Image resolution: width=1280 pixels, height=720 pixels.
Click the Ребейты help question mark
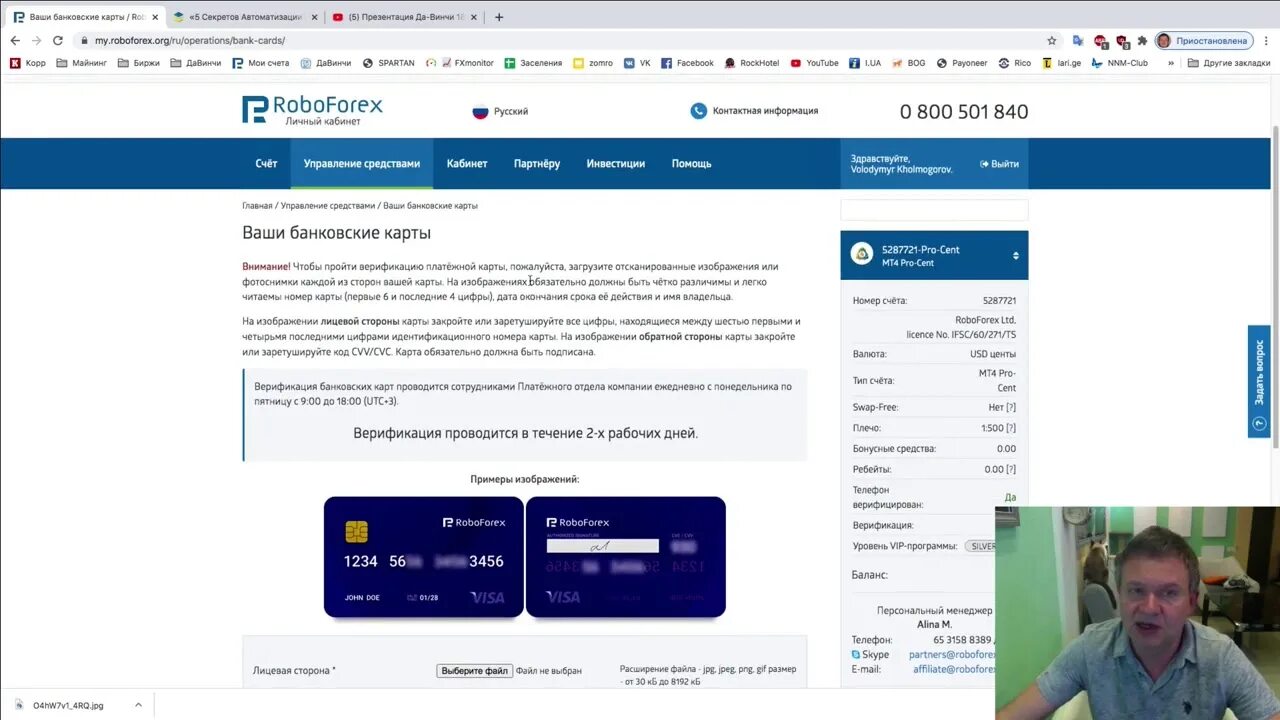tap(1011, 469)
